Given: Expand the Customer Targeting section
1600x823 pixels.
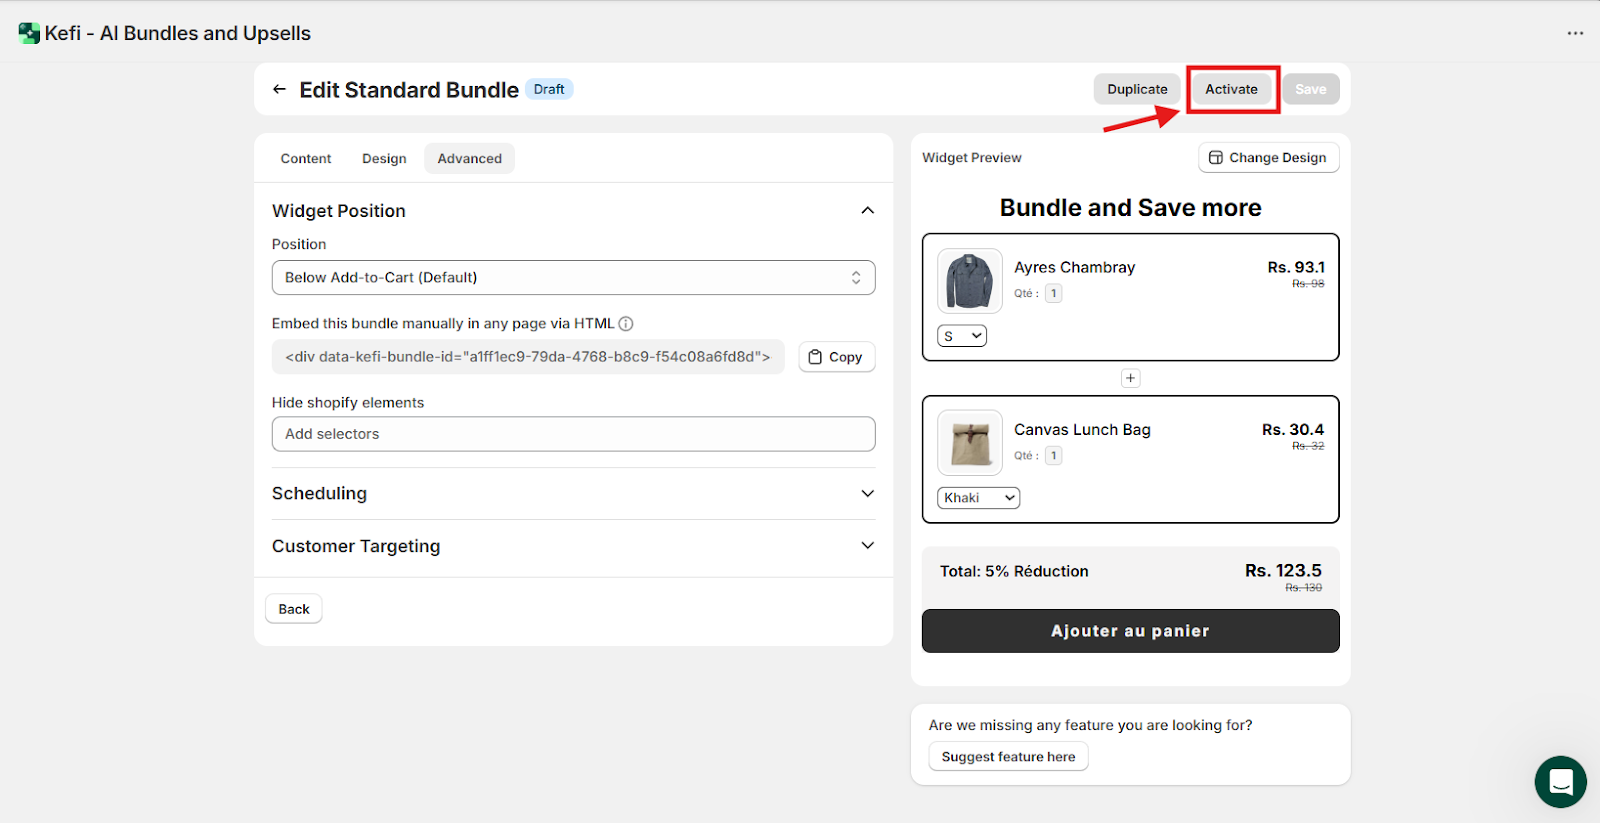Looking at the screenshot, I should tap(867, 546).
